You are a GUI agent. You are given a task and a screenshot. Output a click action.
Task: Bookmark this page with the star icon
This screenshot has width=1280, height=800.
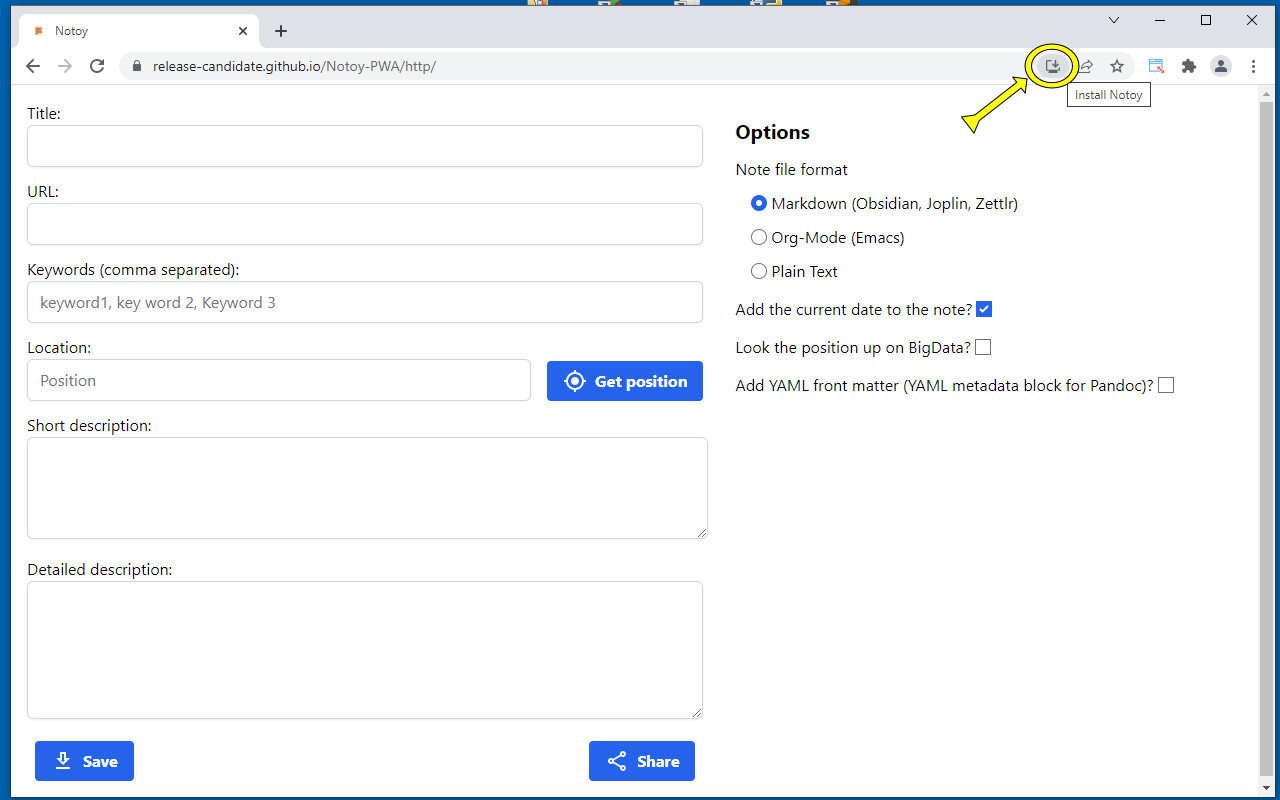pos(1117,66)
